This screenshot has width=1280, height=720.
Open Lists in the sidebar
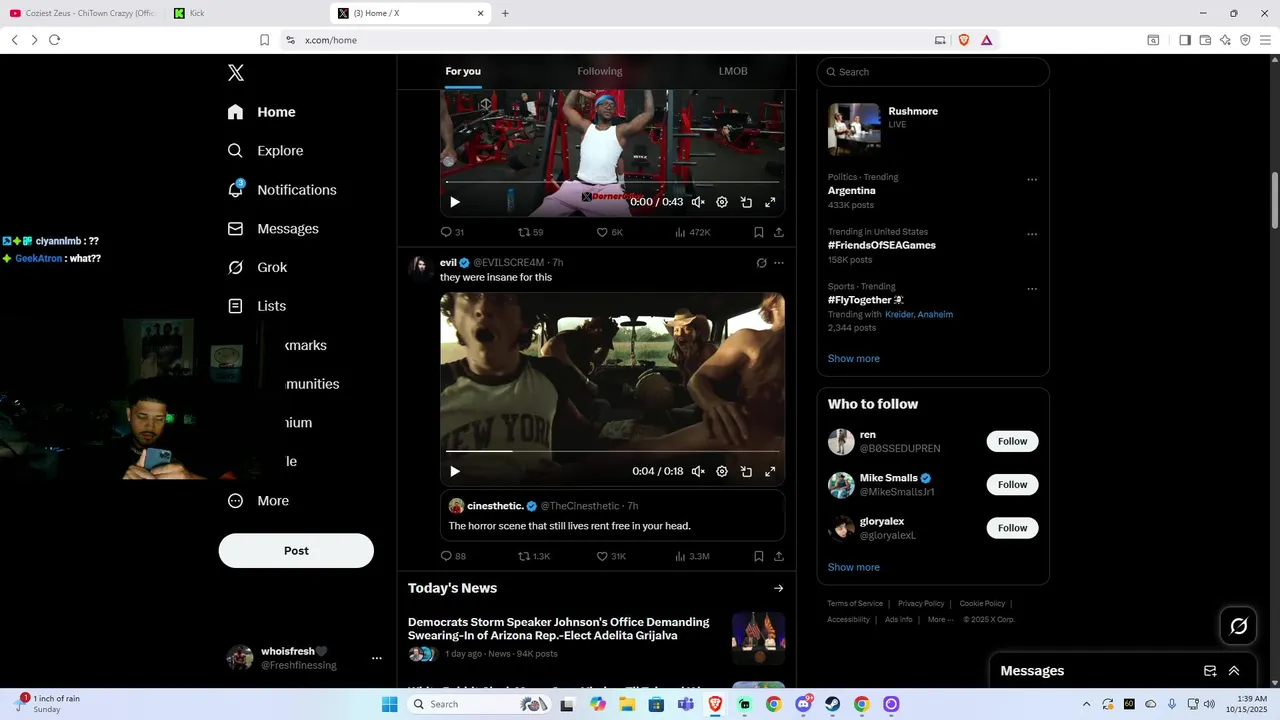click(x=256, y=306)
